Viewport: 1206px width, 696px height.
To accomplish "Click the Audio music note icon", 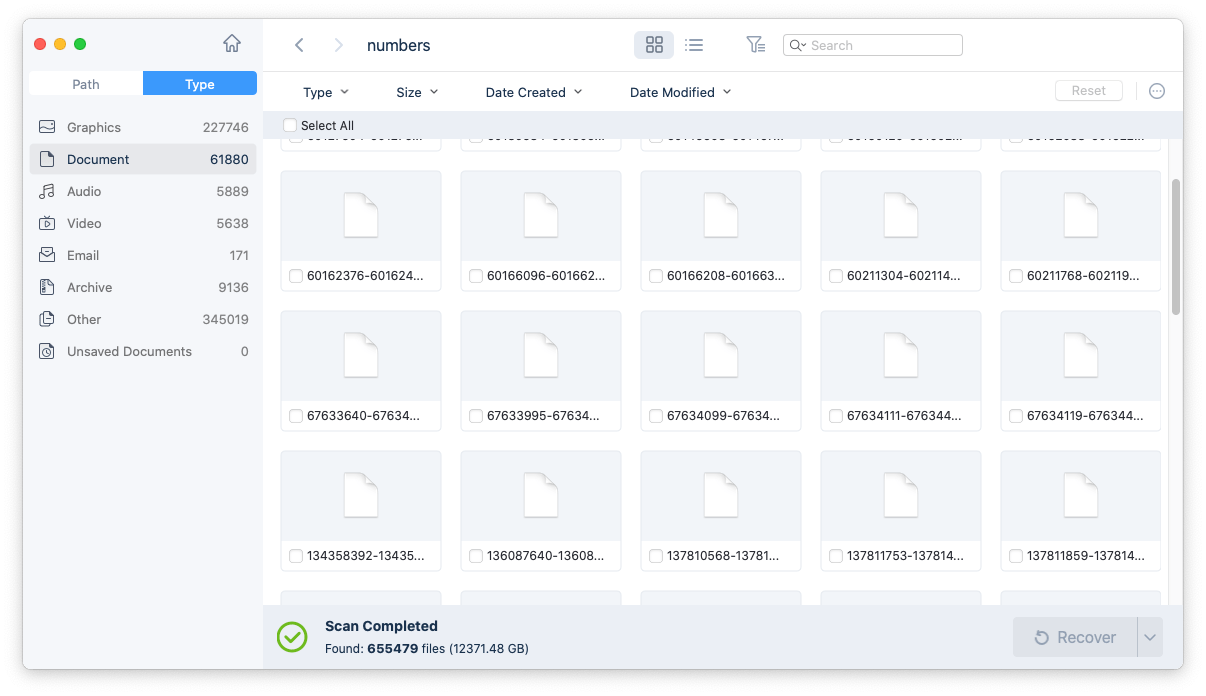I will click(47, 191).
